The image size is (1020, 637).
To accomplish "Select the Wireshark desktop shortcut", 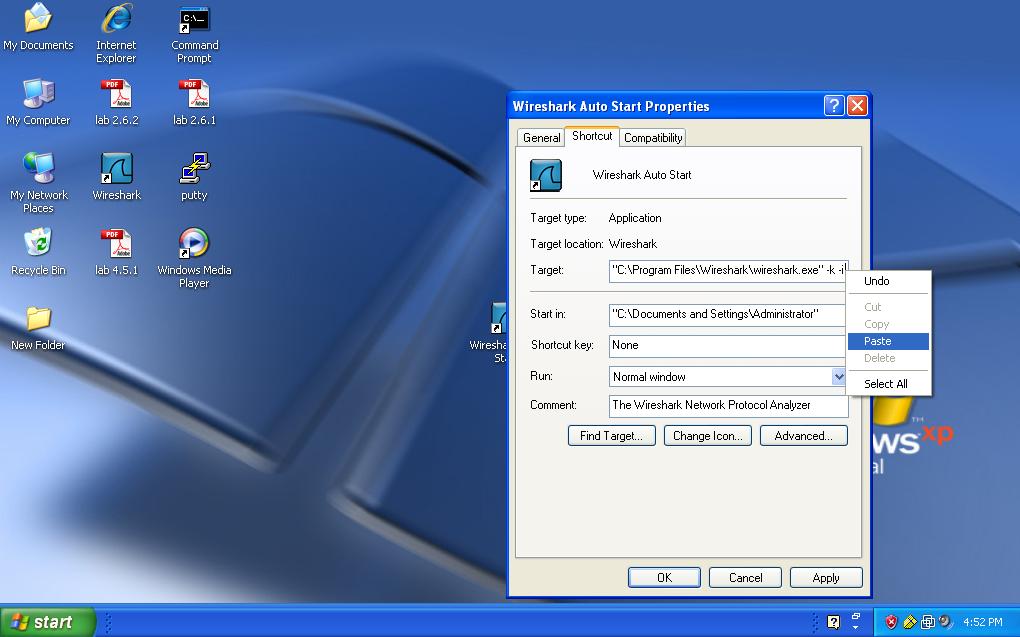I will (x=116, y=177).
